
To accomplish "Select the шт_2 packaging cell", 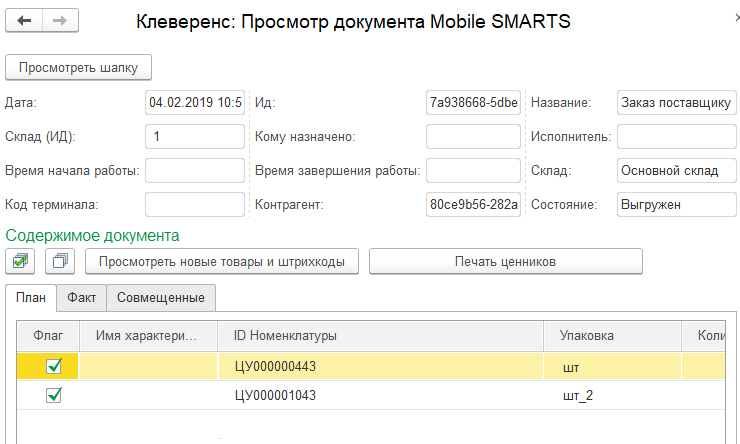I will [x=613, y=395].
